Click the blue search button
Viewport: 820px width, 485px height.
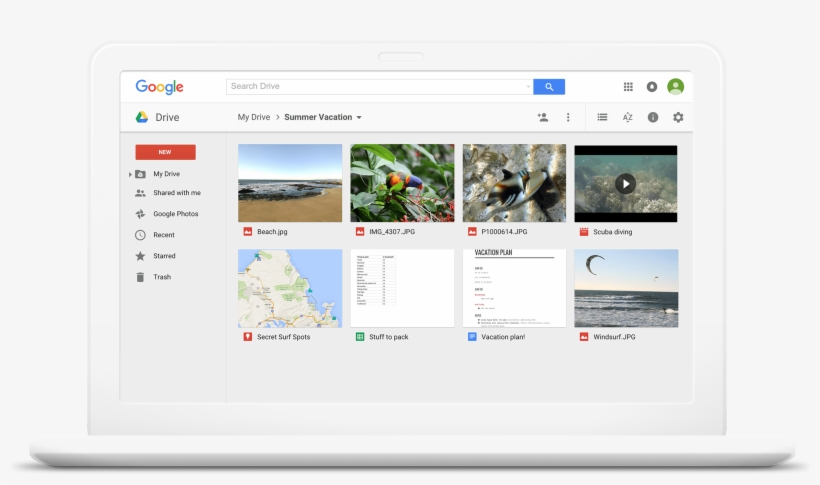pos(549,87)
